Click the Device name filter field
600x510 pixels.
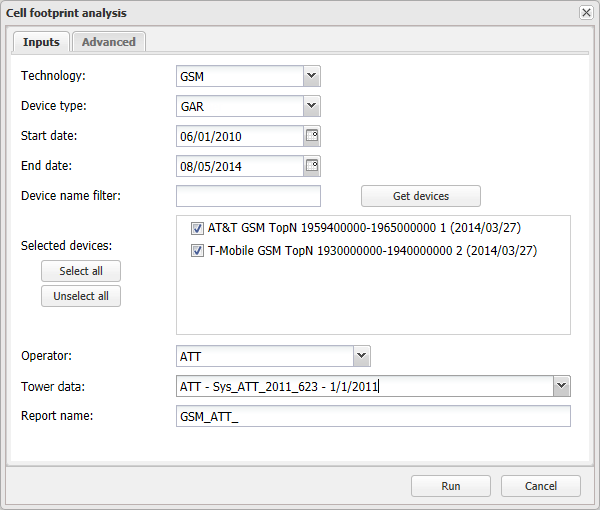click(x=248, y=196)
